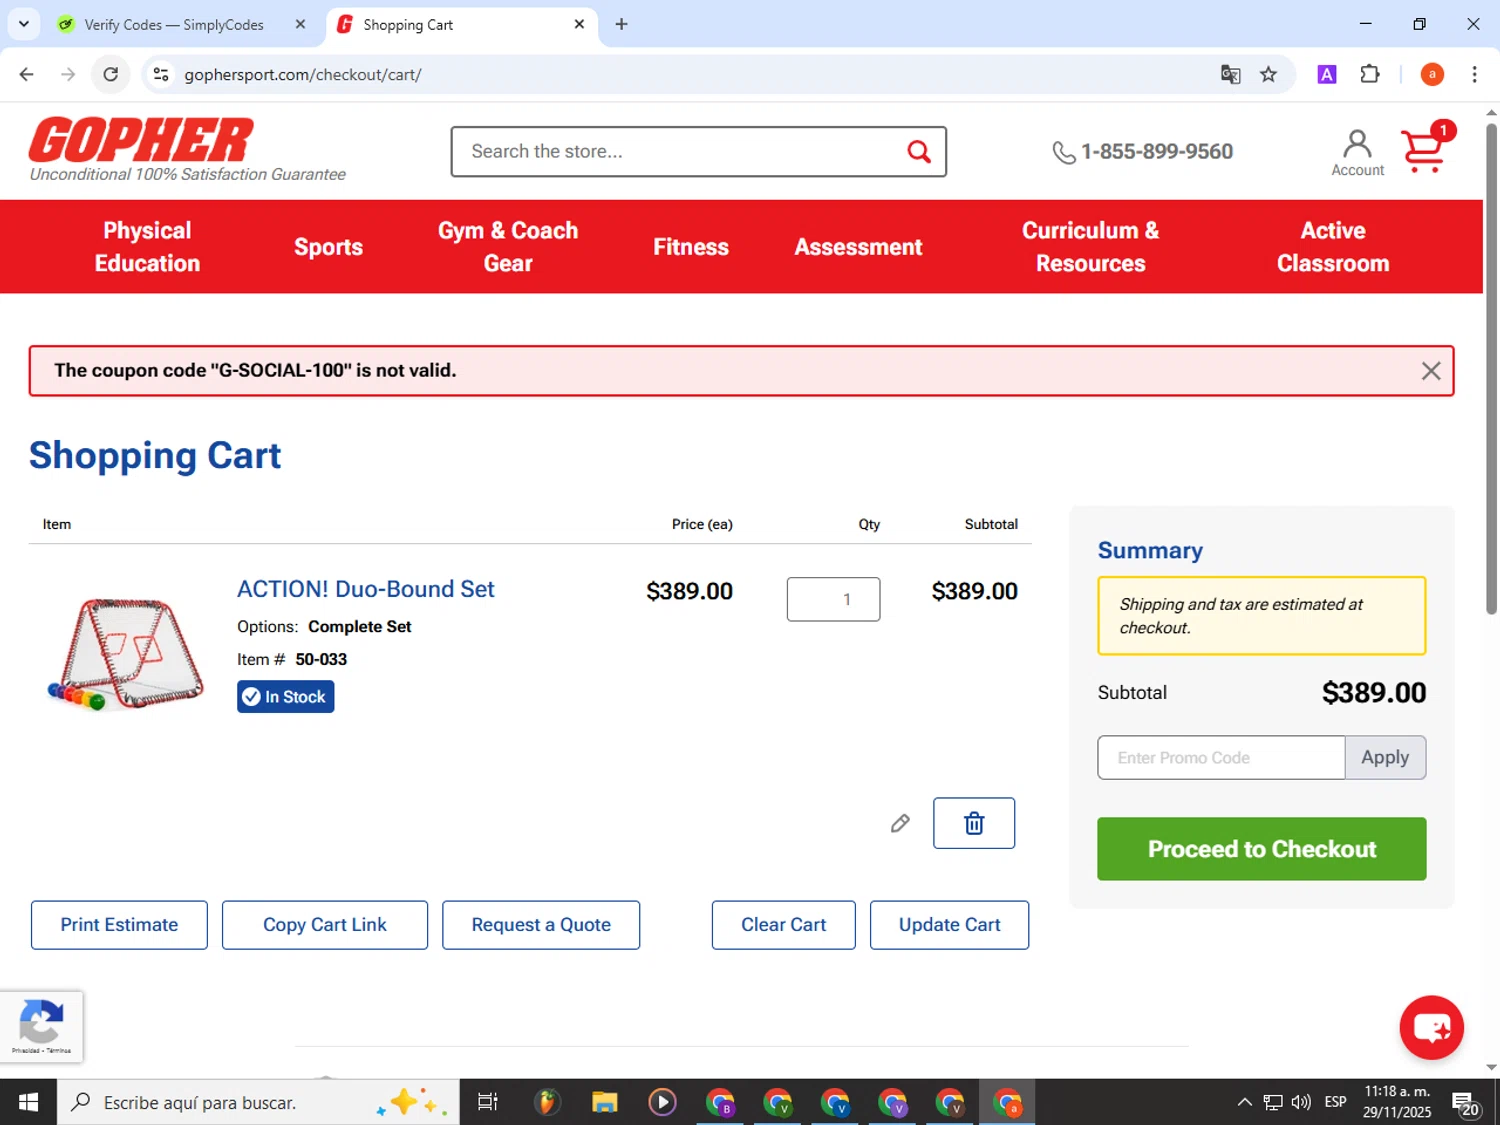Bookmark this page with the star icon

(x=1268, y=74)
